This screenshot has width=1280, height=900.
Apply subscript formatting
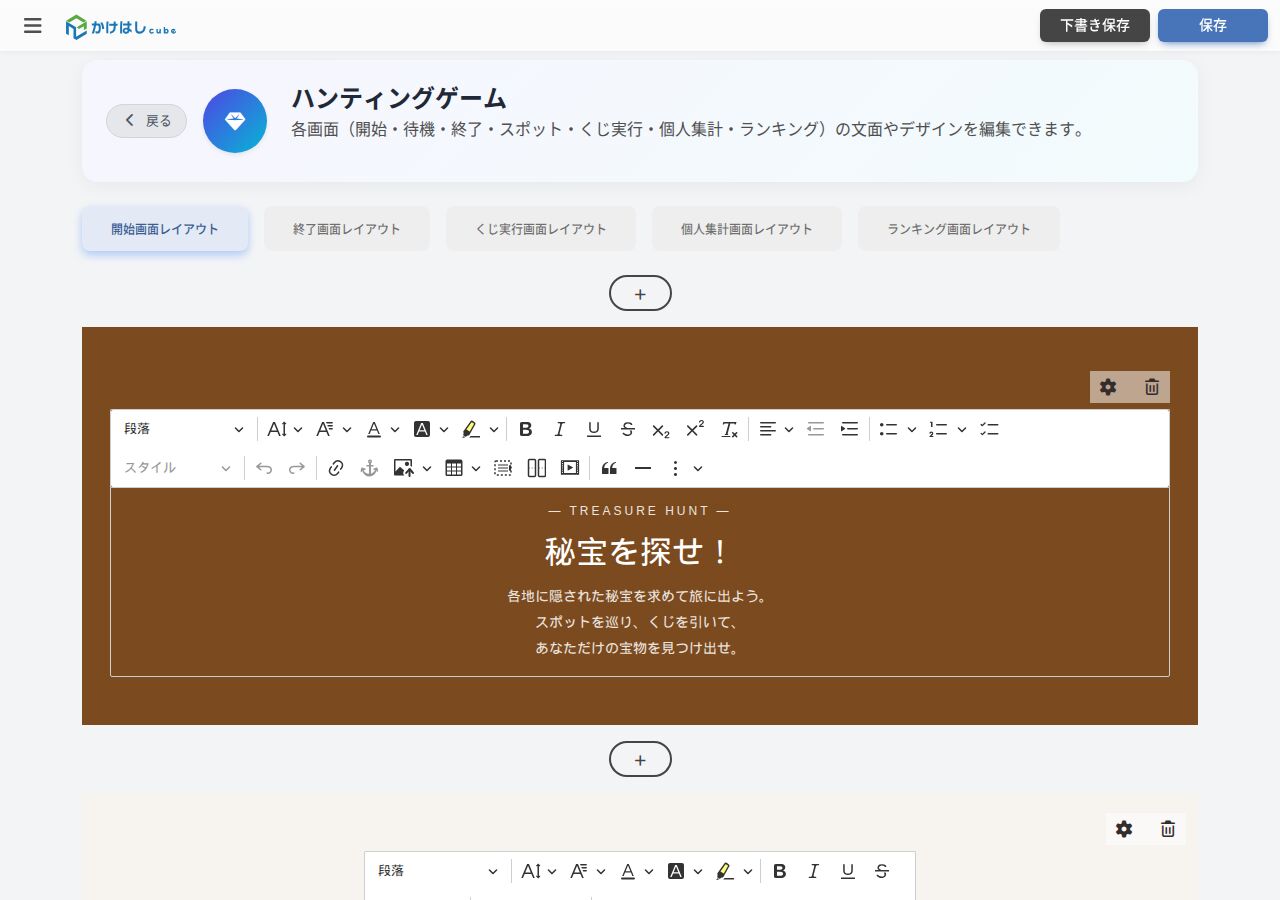661,429
